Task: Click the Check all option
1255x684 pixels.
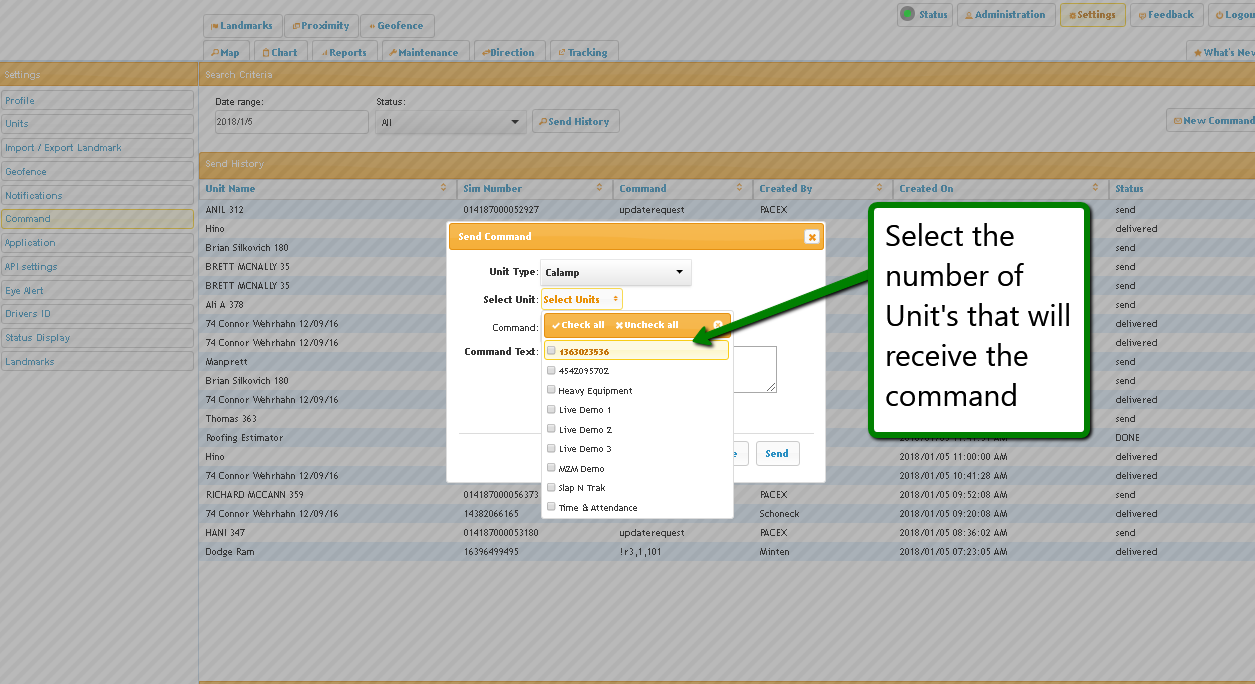Action: pyautogui.click(x=578, y=325)
